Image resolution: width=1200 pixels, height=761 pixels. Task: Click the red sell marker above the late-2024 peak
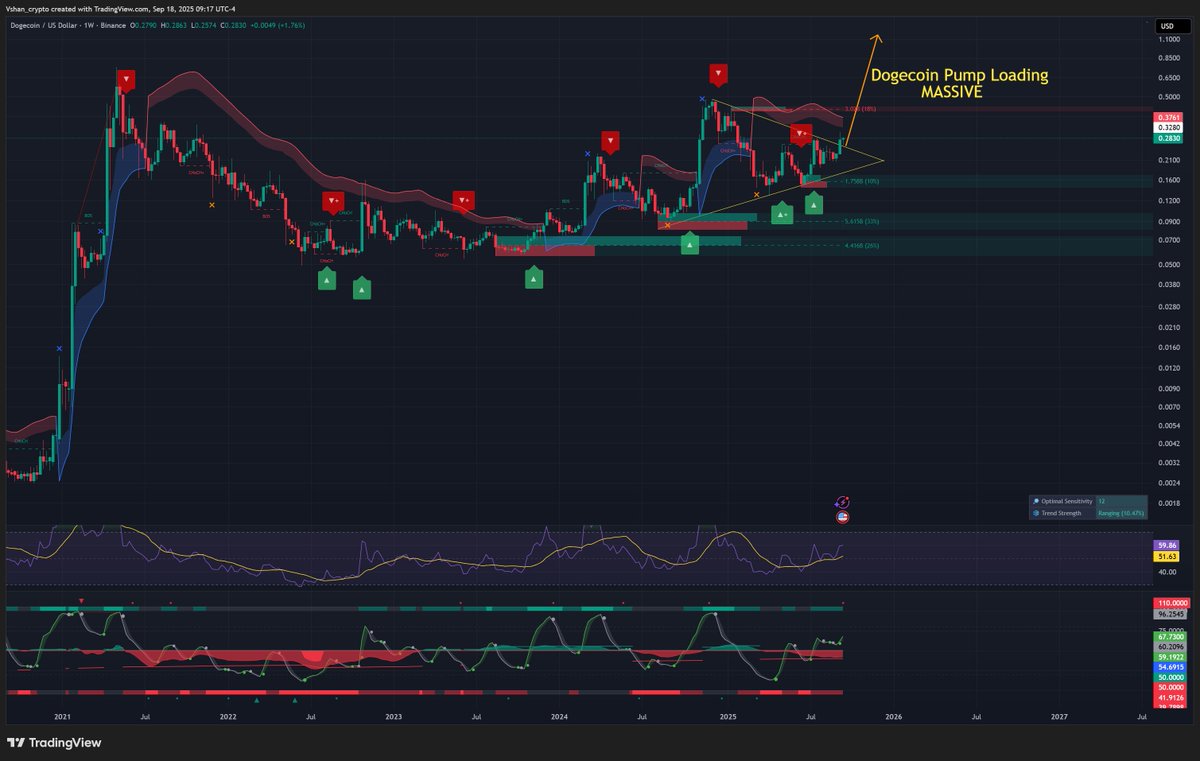[719, 73]
